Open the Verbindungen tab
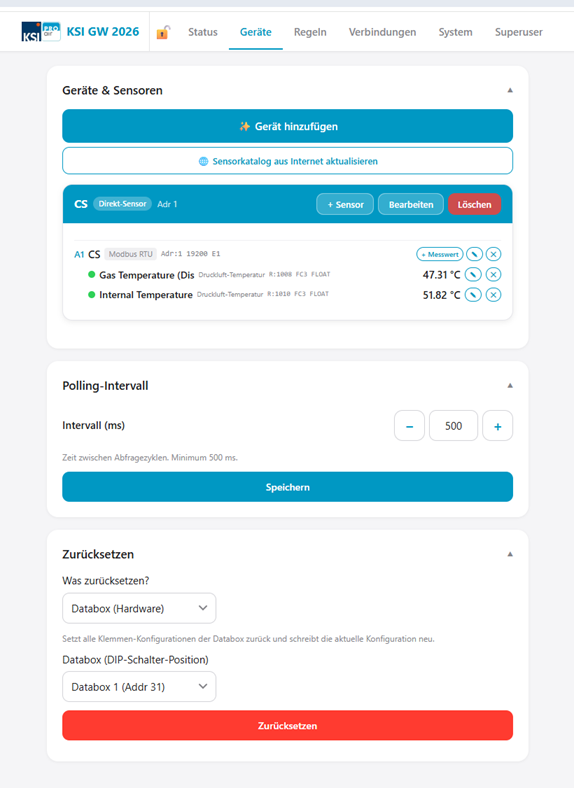The image size is (574, 788). coord(382,32)
